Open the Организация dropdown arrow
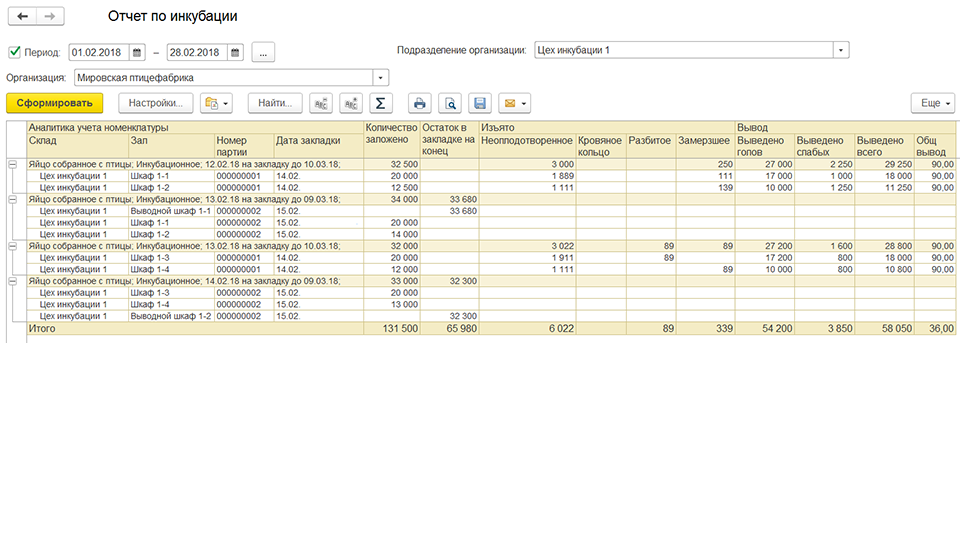960x560 pixels. coord(380,78)
